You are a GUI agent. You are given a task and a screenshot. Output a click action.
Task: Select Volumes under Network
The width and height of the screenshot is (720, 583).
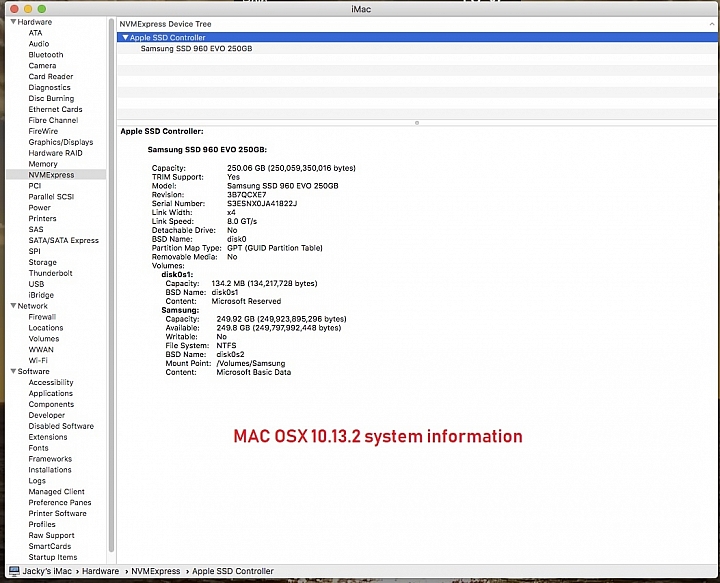(44, 339)
